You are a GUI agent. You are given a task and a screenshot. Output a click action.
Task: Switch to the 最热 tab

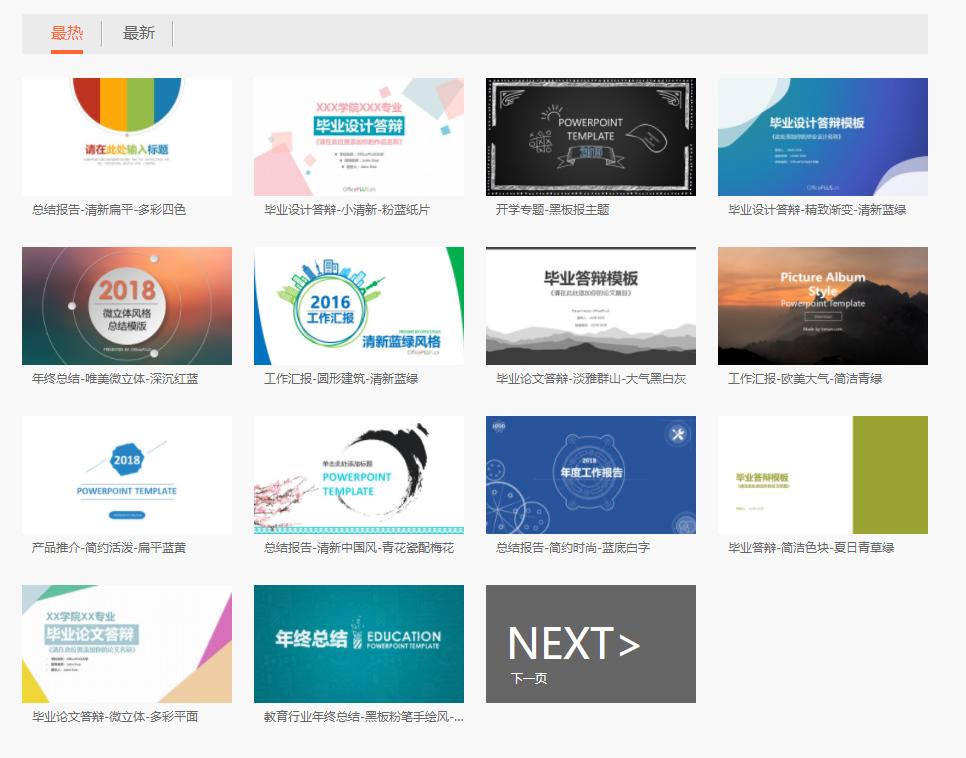coord(67,33)
